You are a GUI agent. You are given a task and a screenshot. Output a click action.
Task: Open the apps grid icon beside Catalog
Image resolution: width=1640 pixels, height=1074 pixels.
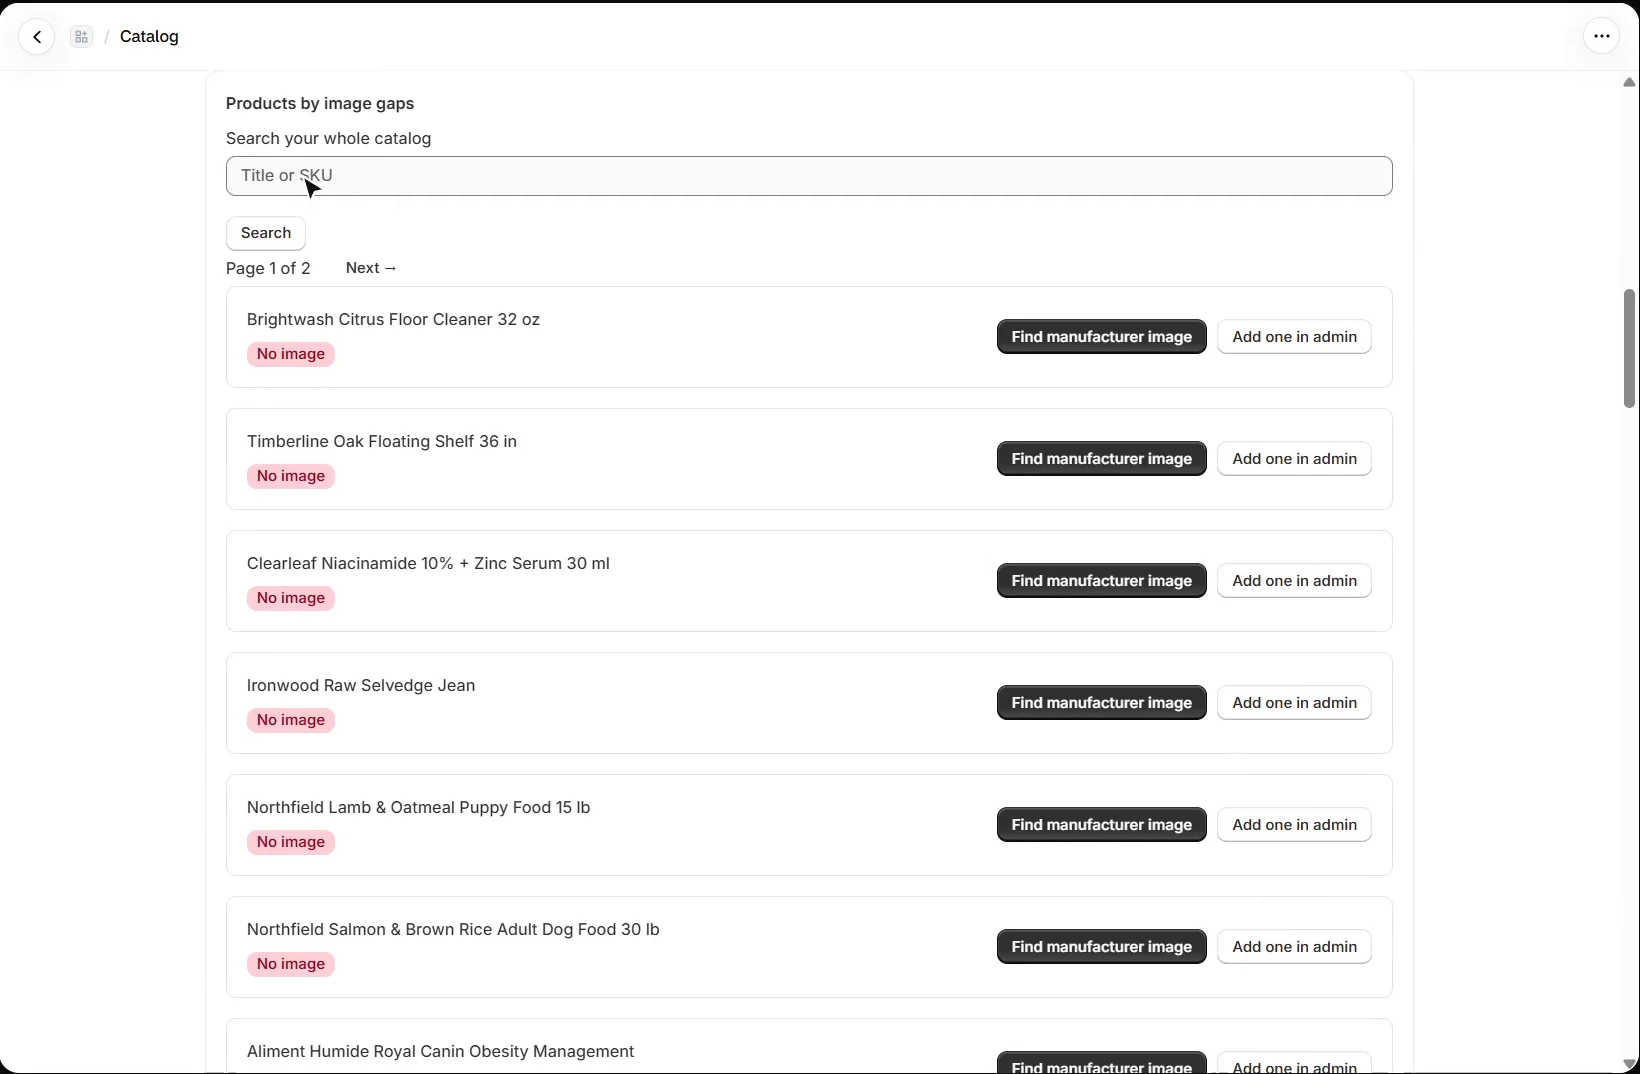click(x=82, y=37)
